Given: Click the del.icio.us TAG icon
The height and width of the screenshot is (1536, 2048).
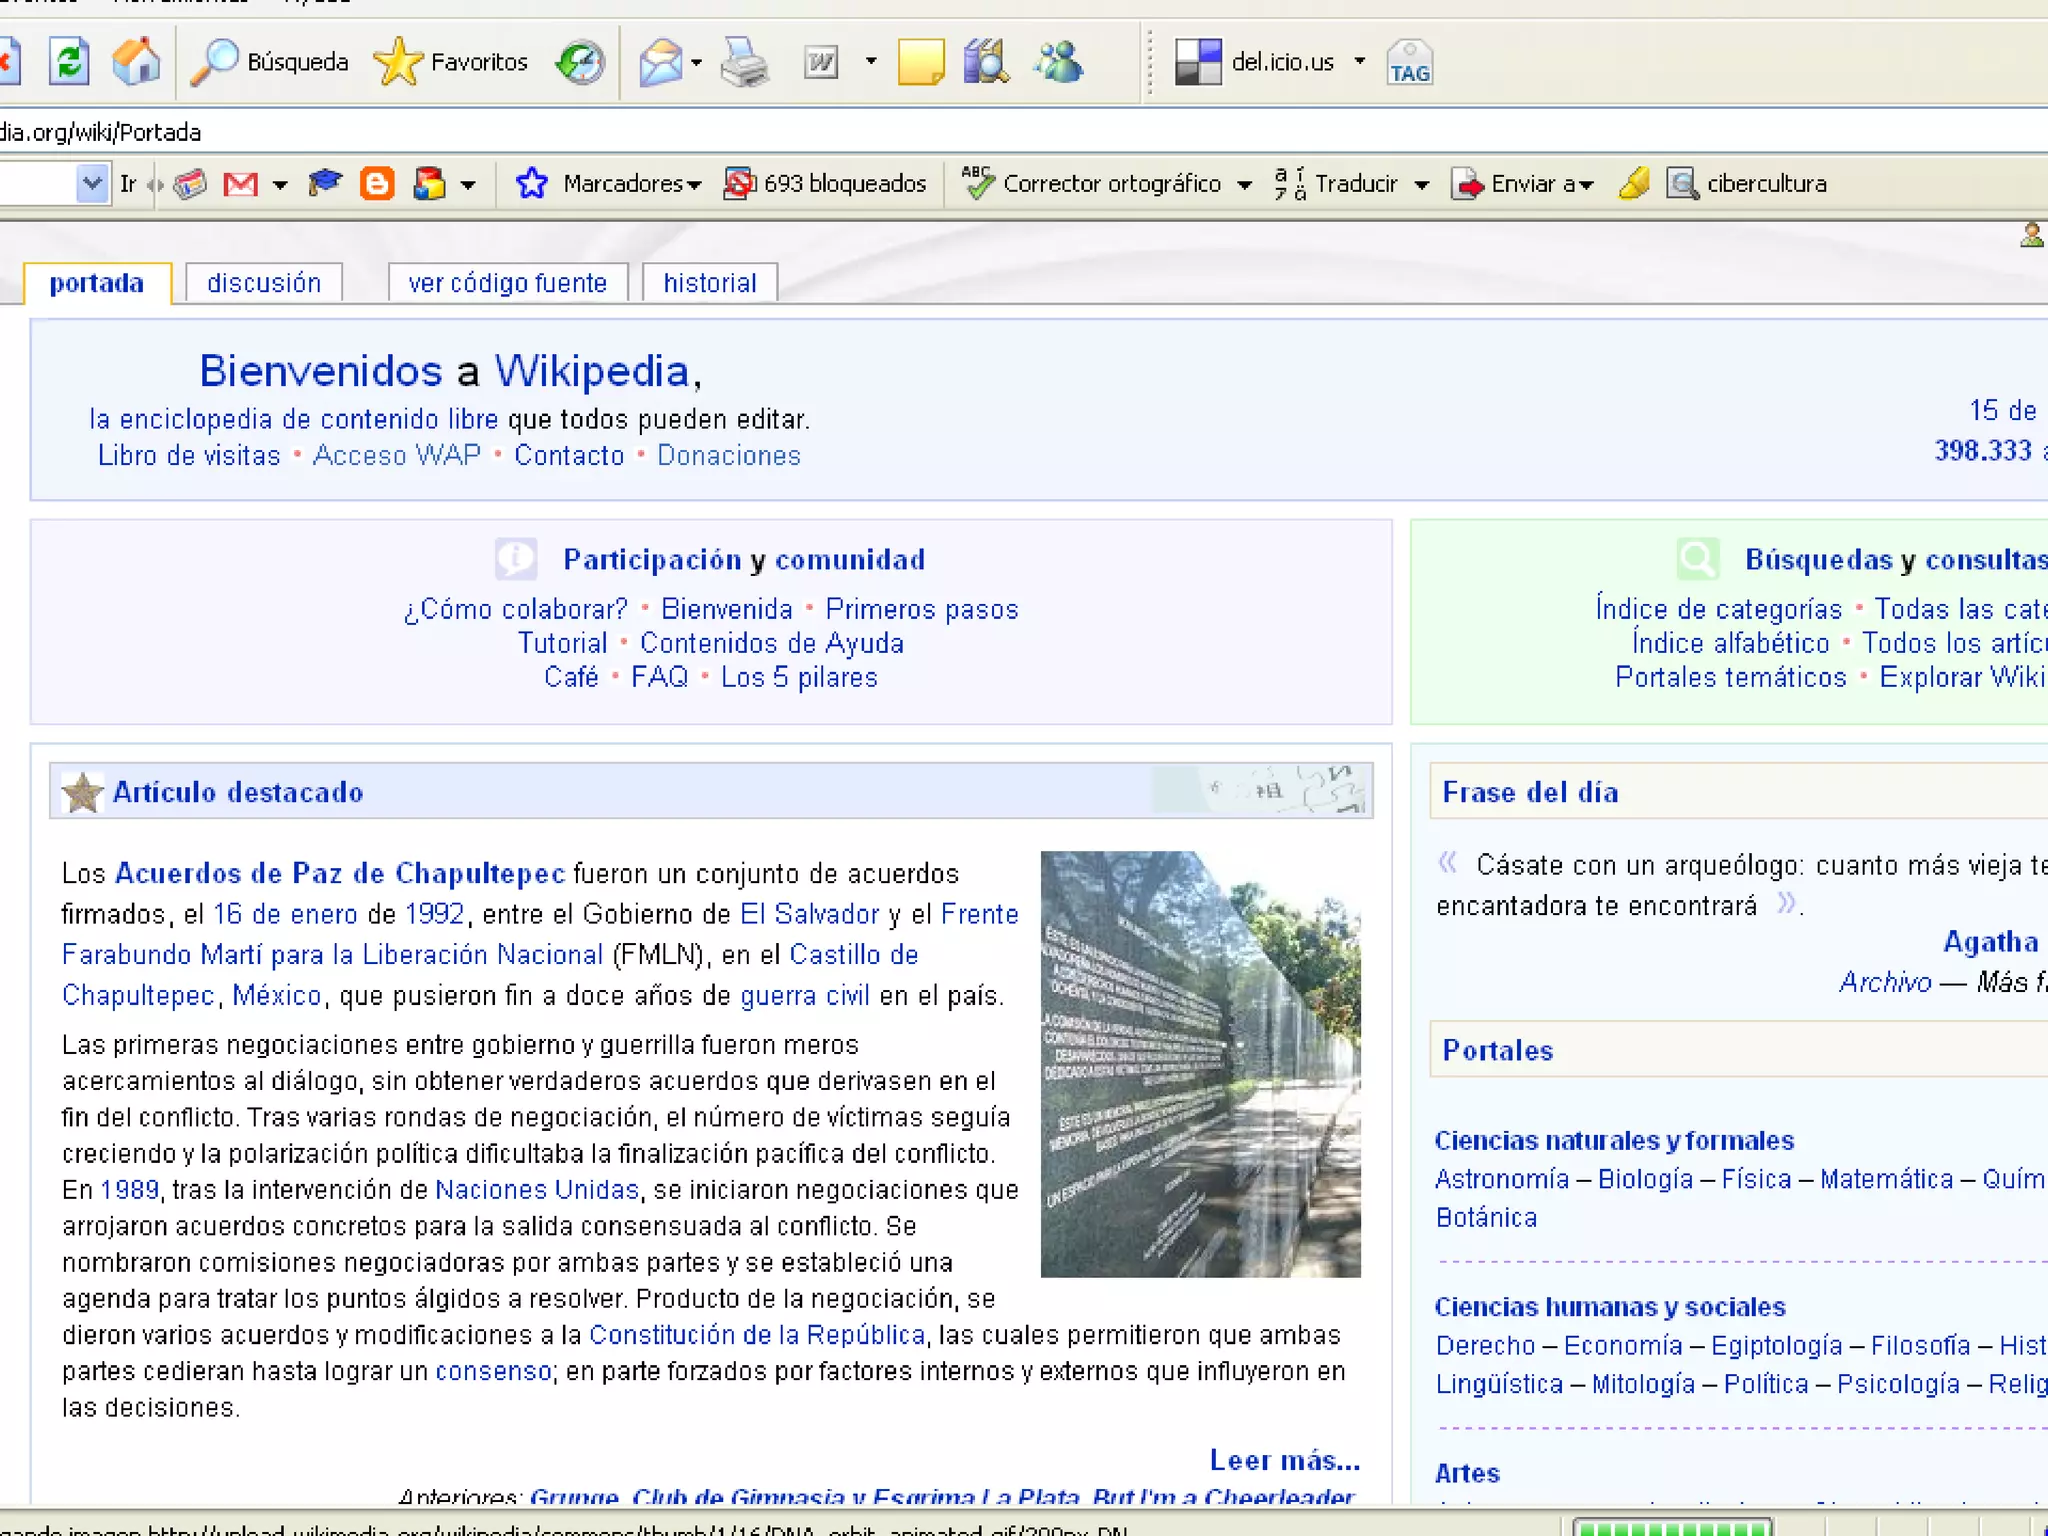Looking at the screenshot, I should (1409, 63).
